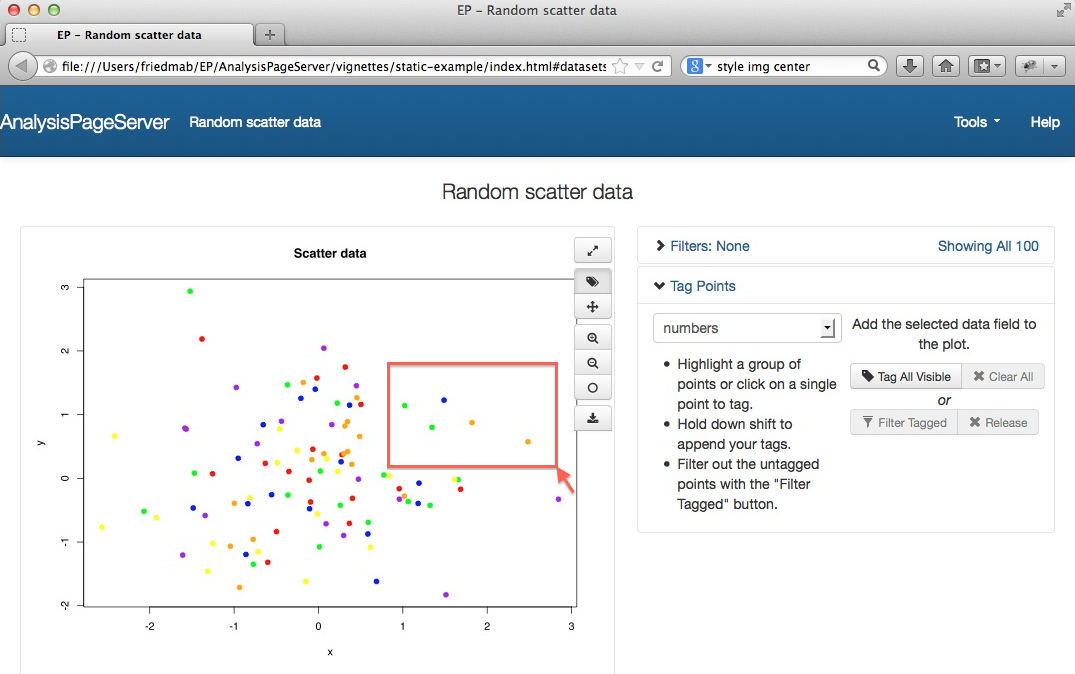Go to browser home page icon
The image size is (1075, 674).
(x=945, y=66)
